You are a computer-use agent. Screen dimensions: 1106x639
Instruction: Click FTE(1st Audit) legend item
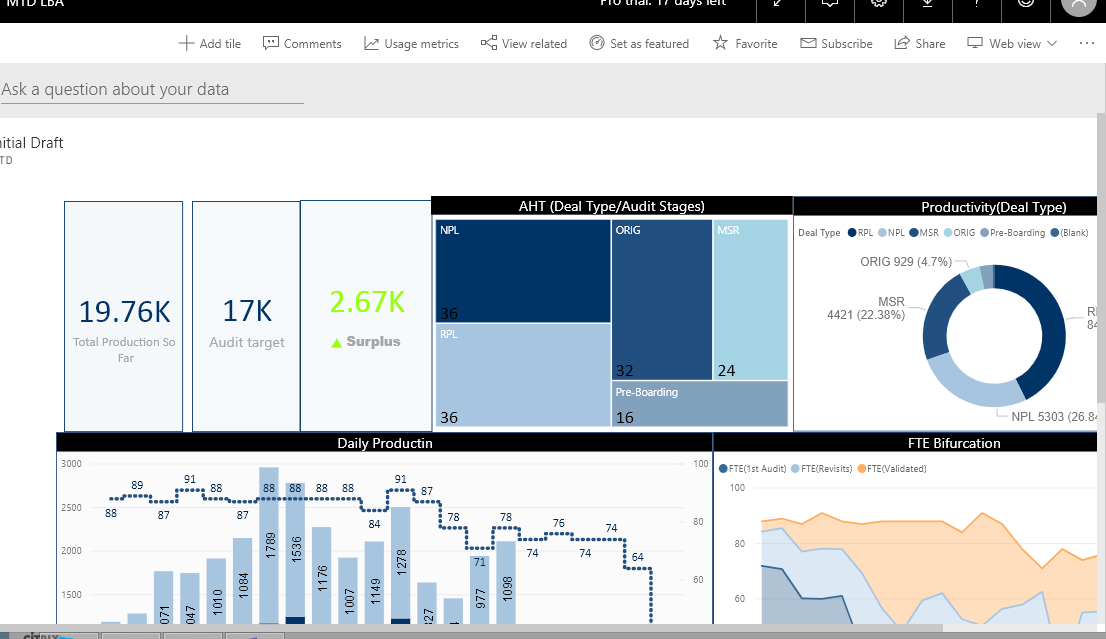752,468
